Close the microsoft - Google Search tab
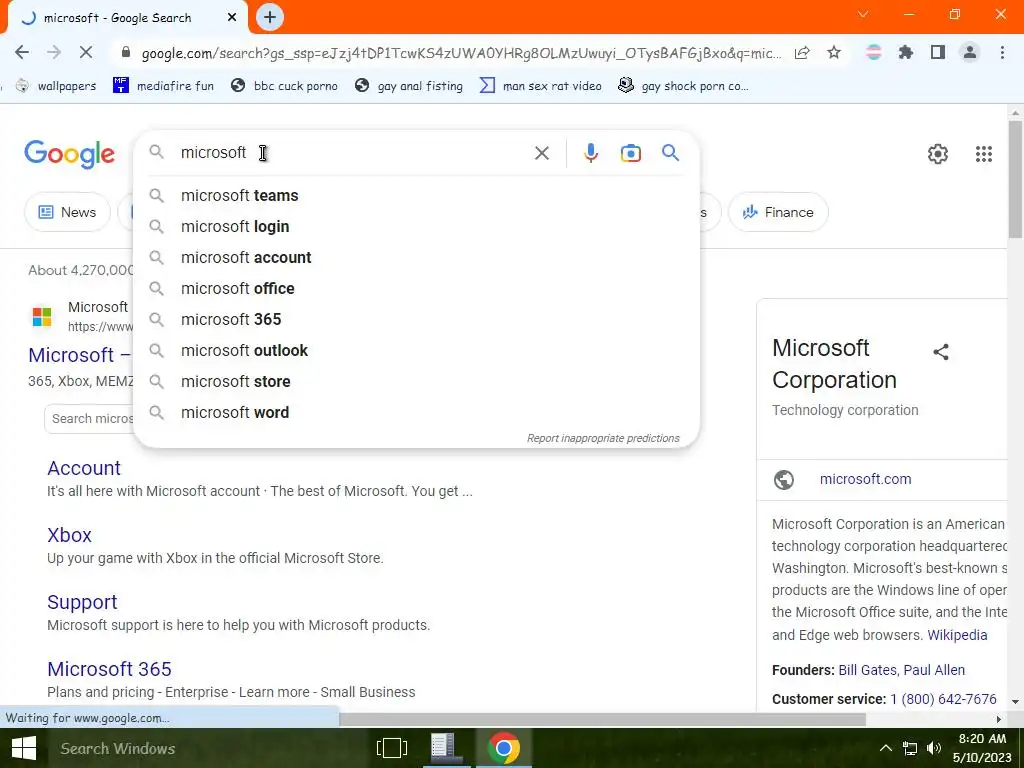 pyautogui.click(x=232, y=18)
